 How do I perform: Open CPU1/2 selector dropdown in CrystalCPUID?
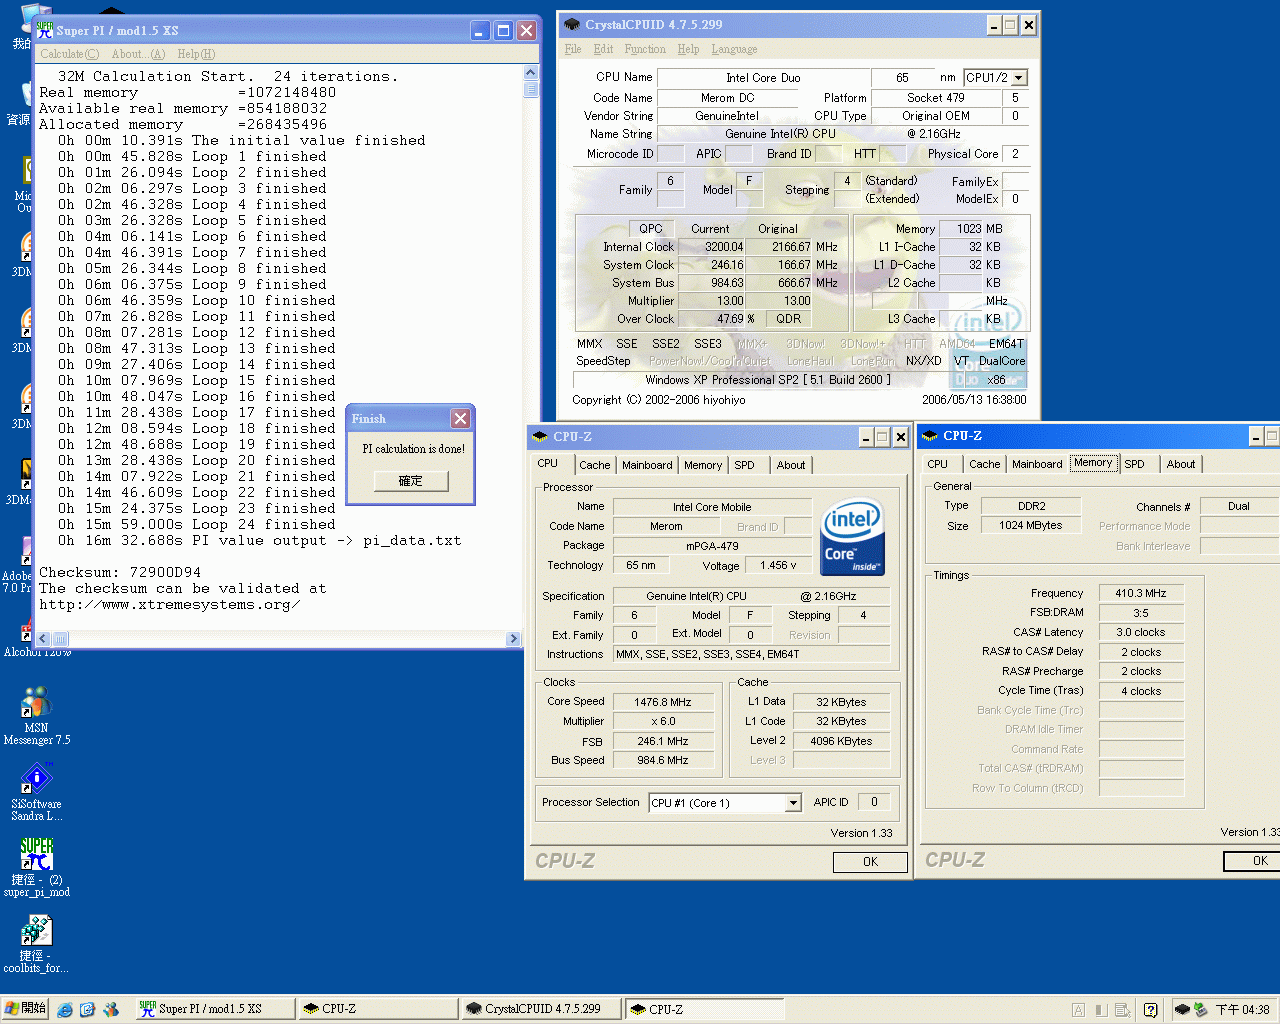coord(1019,77)
